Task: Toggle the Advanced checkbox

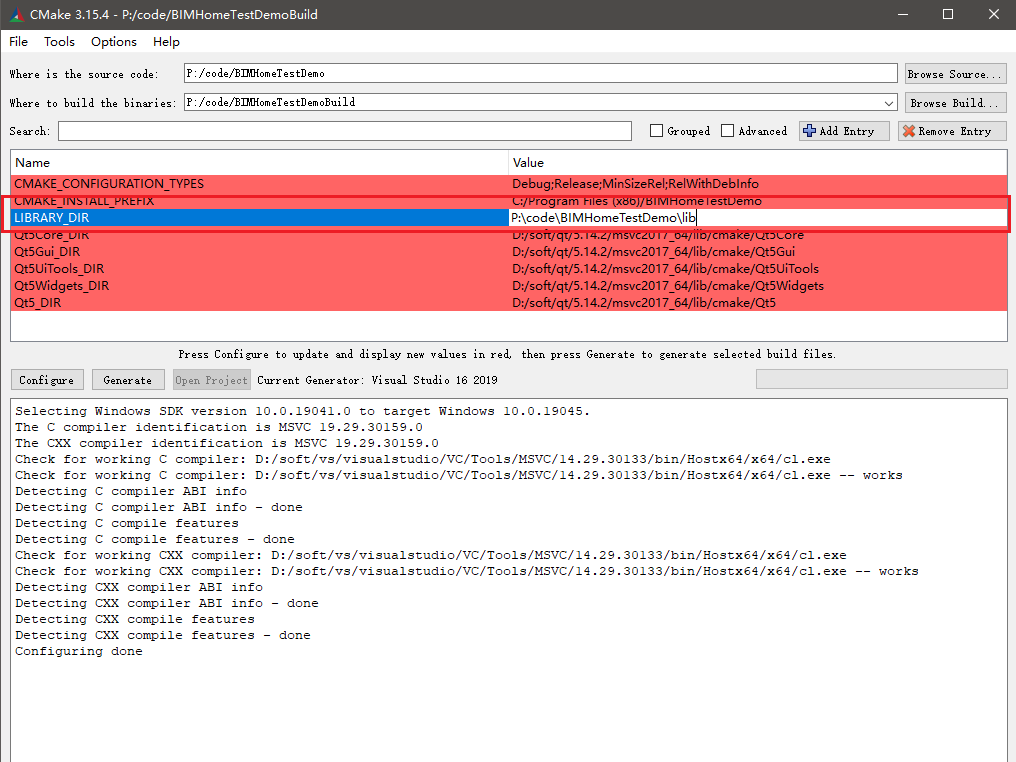Action: (727, 131)
